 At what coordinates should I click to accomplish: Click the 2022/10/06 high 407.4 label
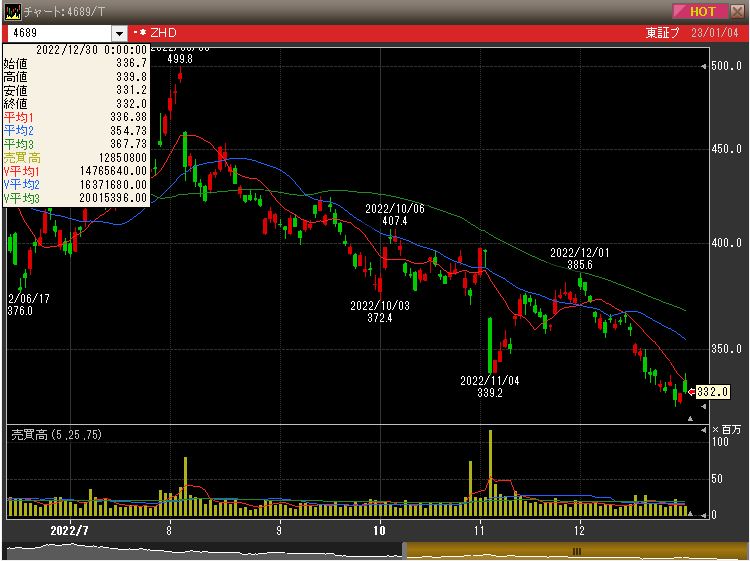pos(394,215)
